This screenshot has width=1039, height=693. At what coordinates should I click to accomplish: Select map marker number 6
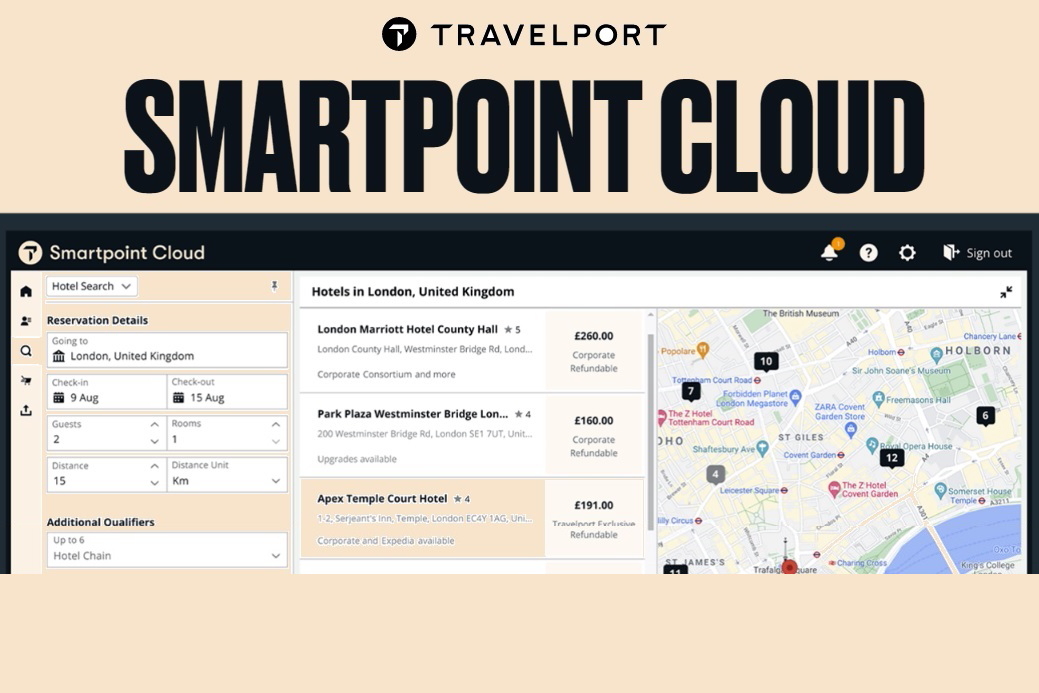[985, 416]
